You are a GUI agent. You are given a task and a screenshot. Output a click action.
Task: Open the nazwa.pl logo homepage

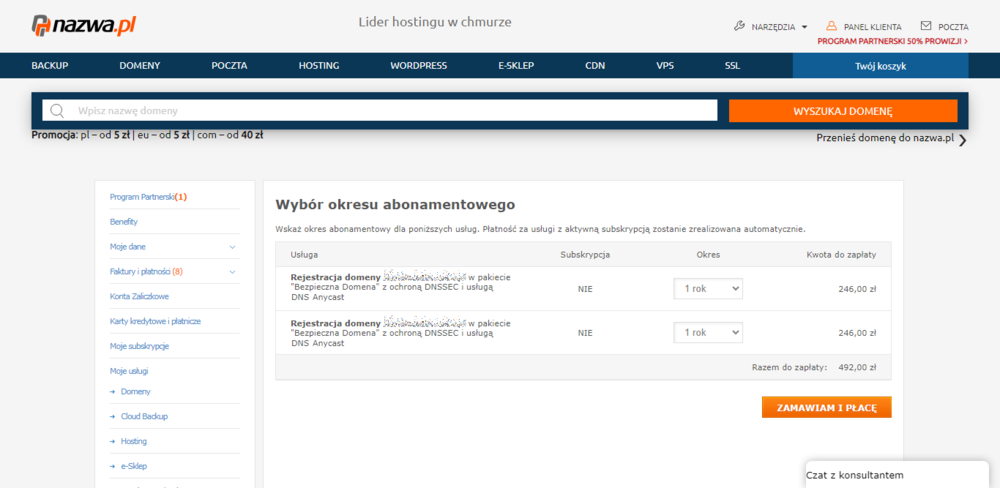point(84,26)
